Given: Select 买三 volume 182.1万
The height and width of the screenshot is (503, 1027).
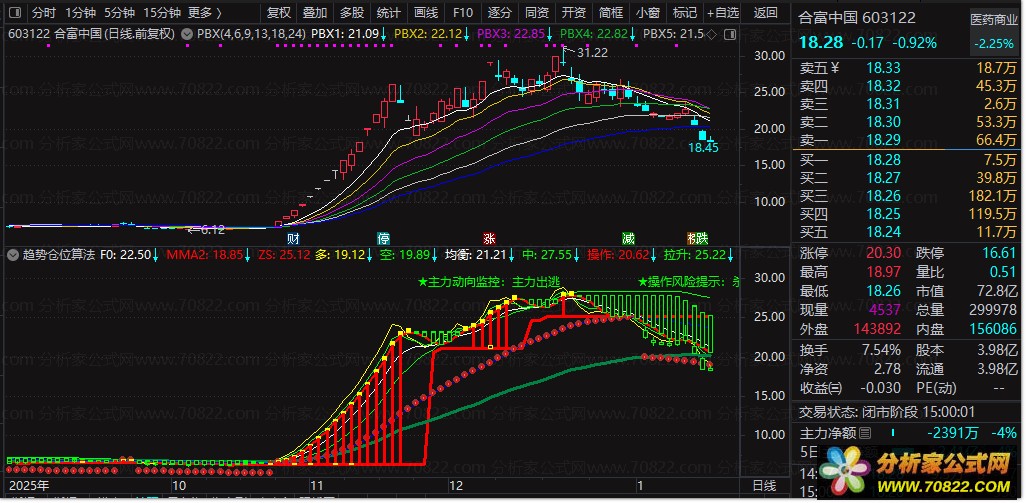Looking at the screenshot, I should [994, 196].
